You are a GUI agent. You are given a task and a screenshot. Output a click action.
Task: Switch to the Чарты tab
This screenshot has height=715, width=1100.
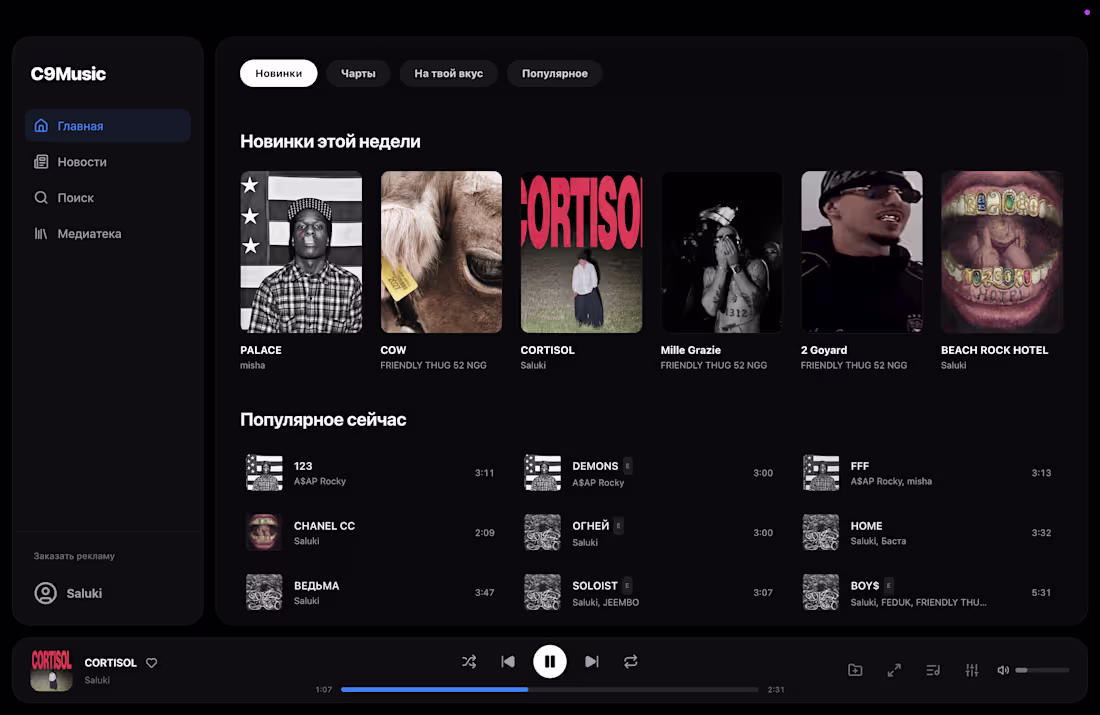(358, 73)
